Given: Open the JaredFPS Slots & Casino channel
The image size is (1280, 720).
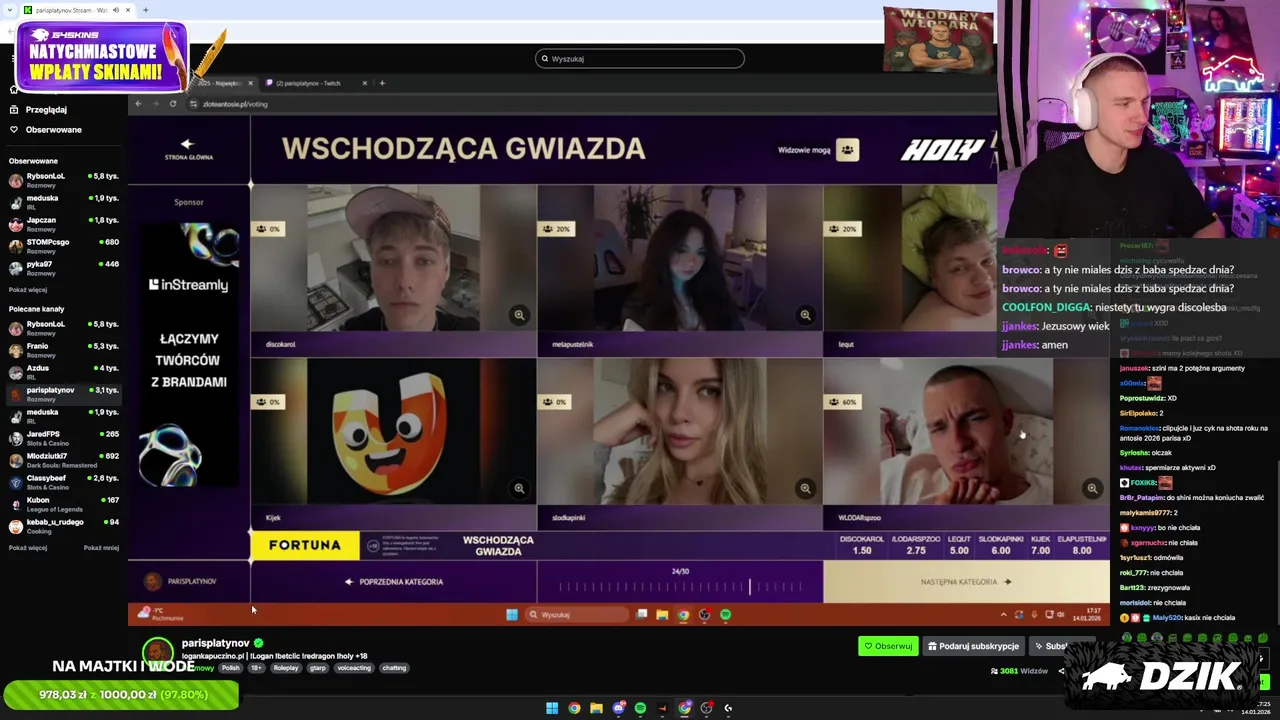Looking at the screenshot, I should [x=62, y=438].
